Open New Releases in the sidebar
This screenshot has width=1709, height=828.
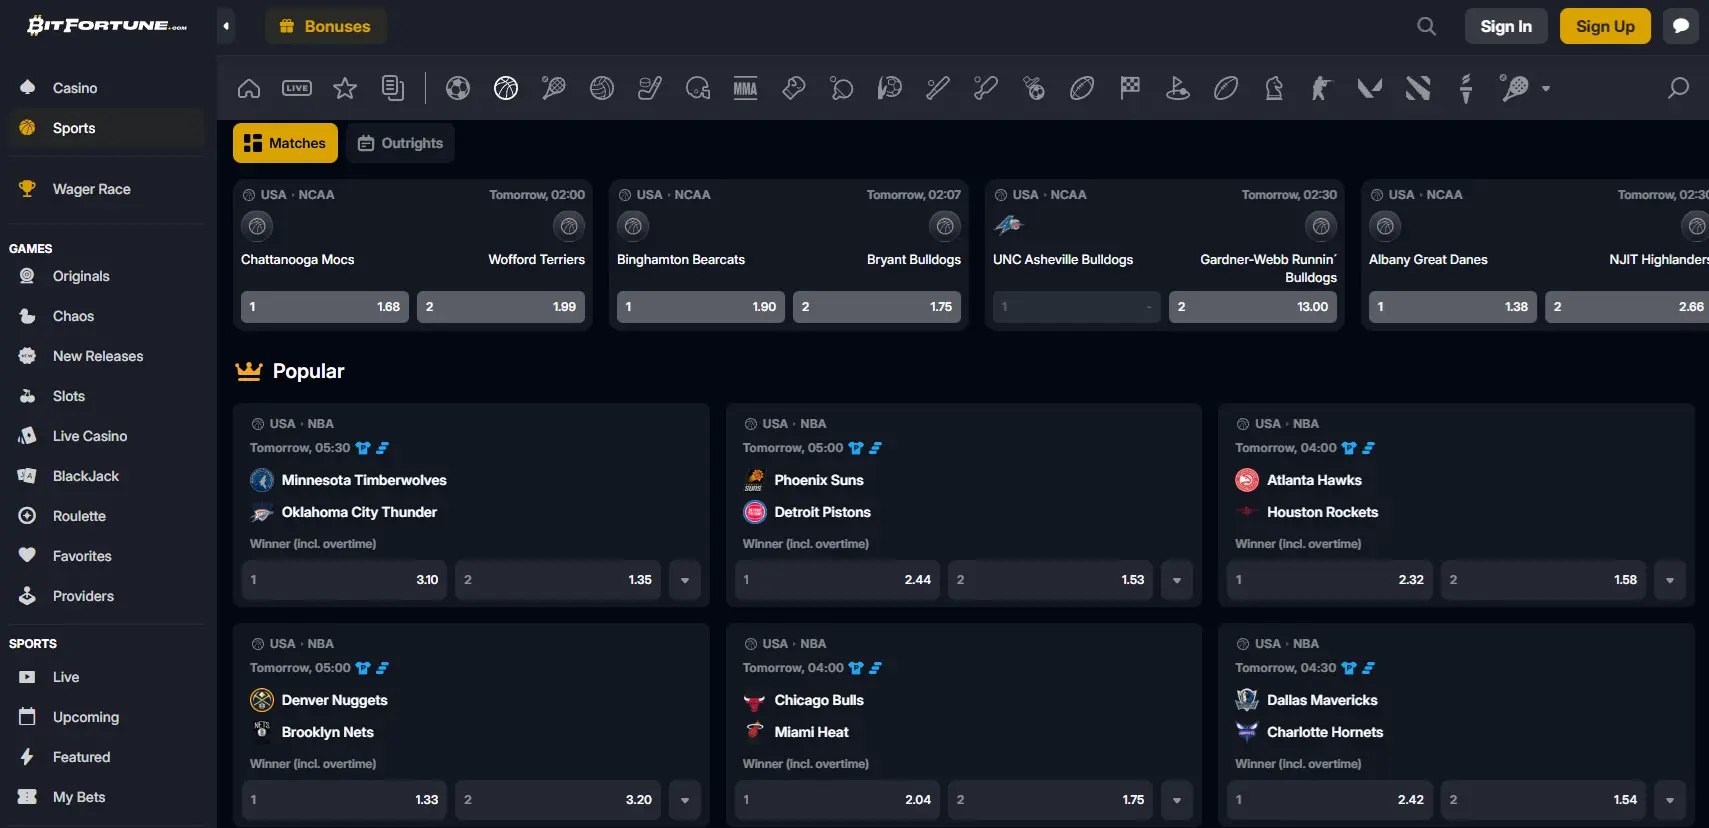106,356
